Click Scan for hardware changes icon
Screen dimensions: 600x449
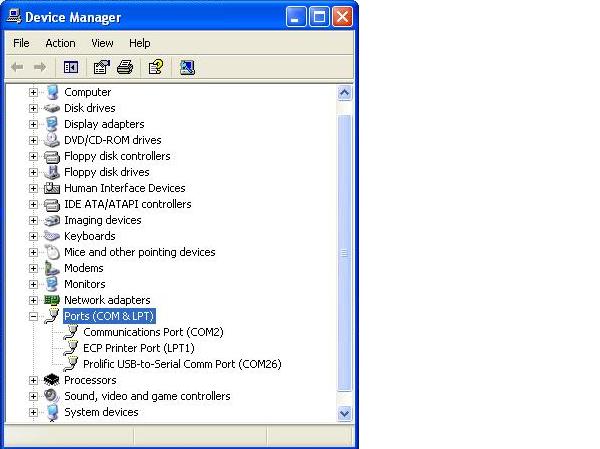click(x=187, y=68)
